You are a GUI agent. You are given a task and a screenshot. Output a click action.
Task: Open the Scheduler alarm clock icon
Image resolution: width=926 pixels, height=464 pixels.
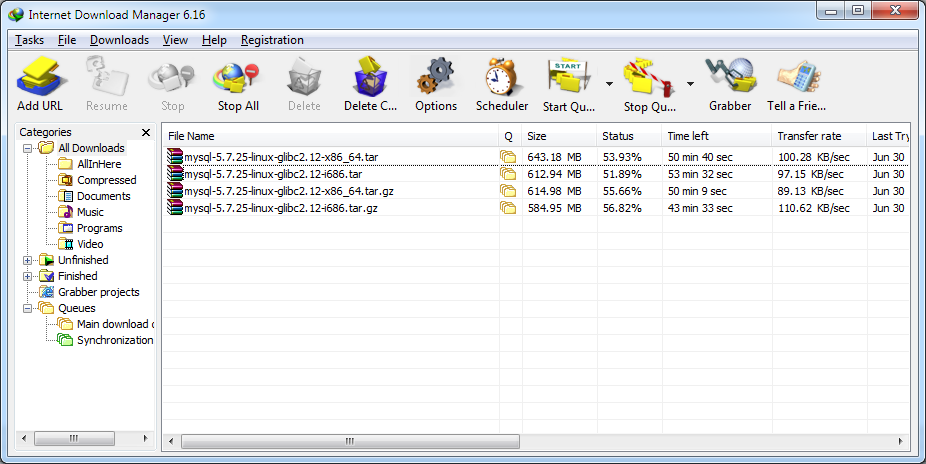(x=501, y=77)
